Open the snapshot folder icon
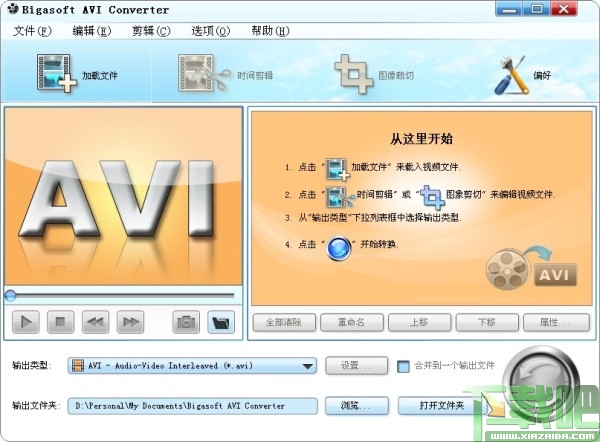The image size is (600, 442). (221, 322)
